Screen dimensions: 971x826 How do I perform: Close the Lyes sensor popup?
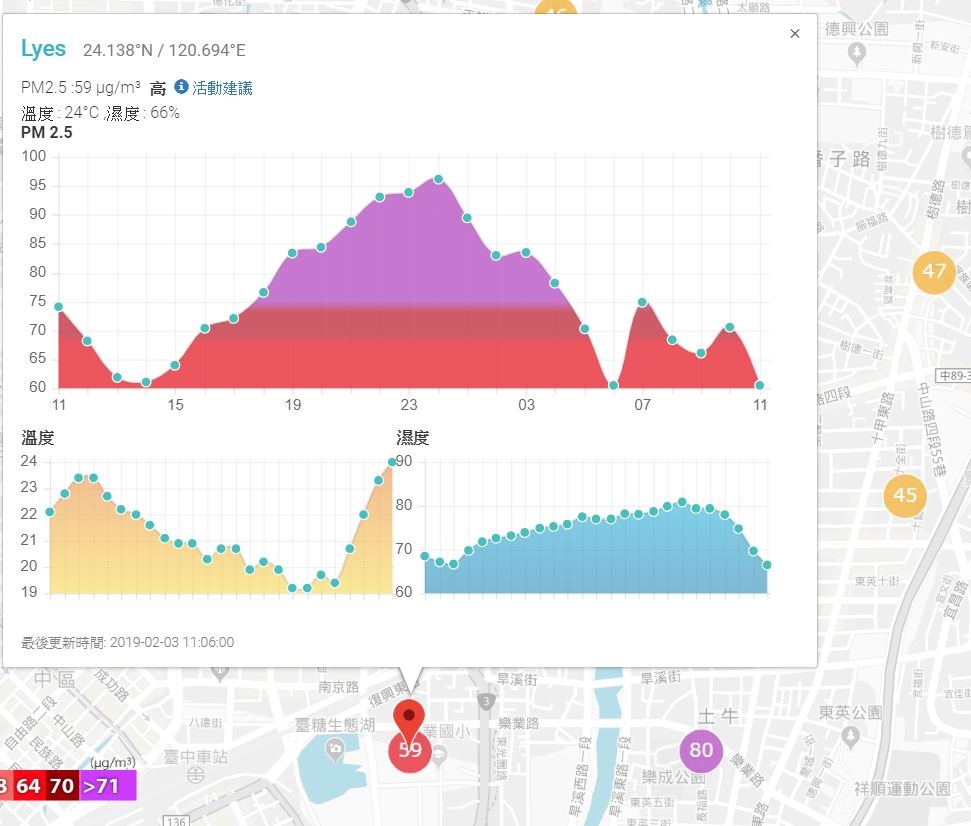coord(795,33)
